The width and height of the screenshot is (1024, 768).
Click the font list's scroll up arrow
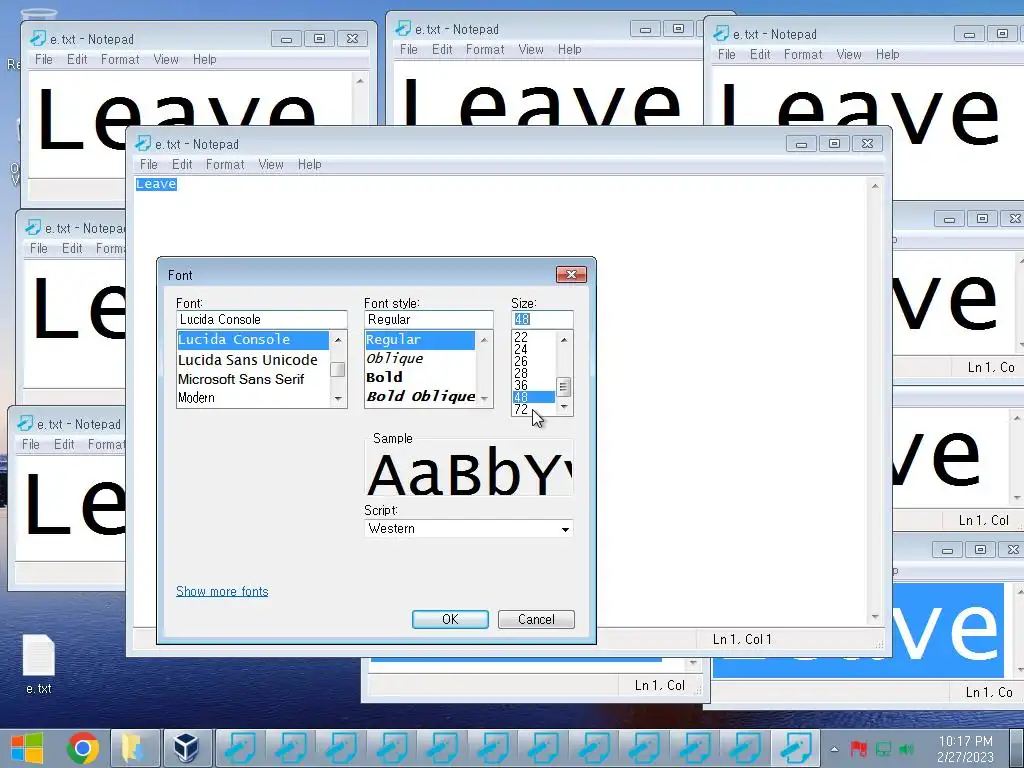click(x=338, y=340)
